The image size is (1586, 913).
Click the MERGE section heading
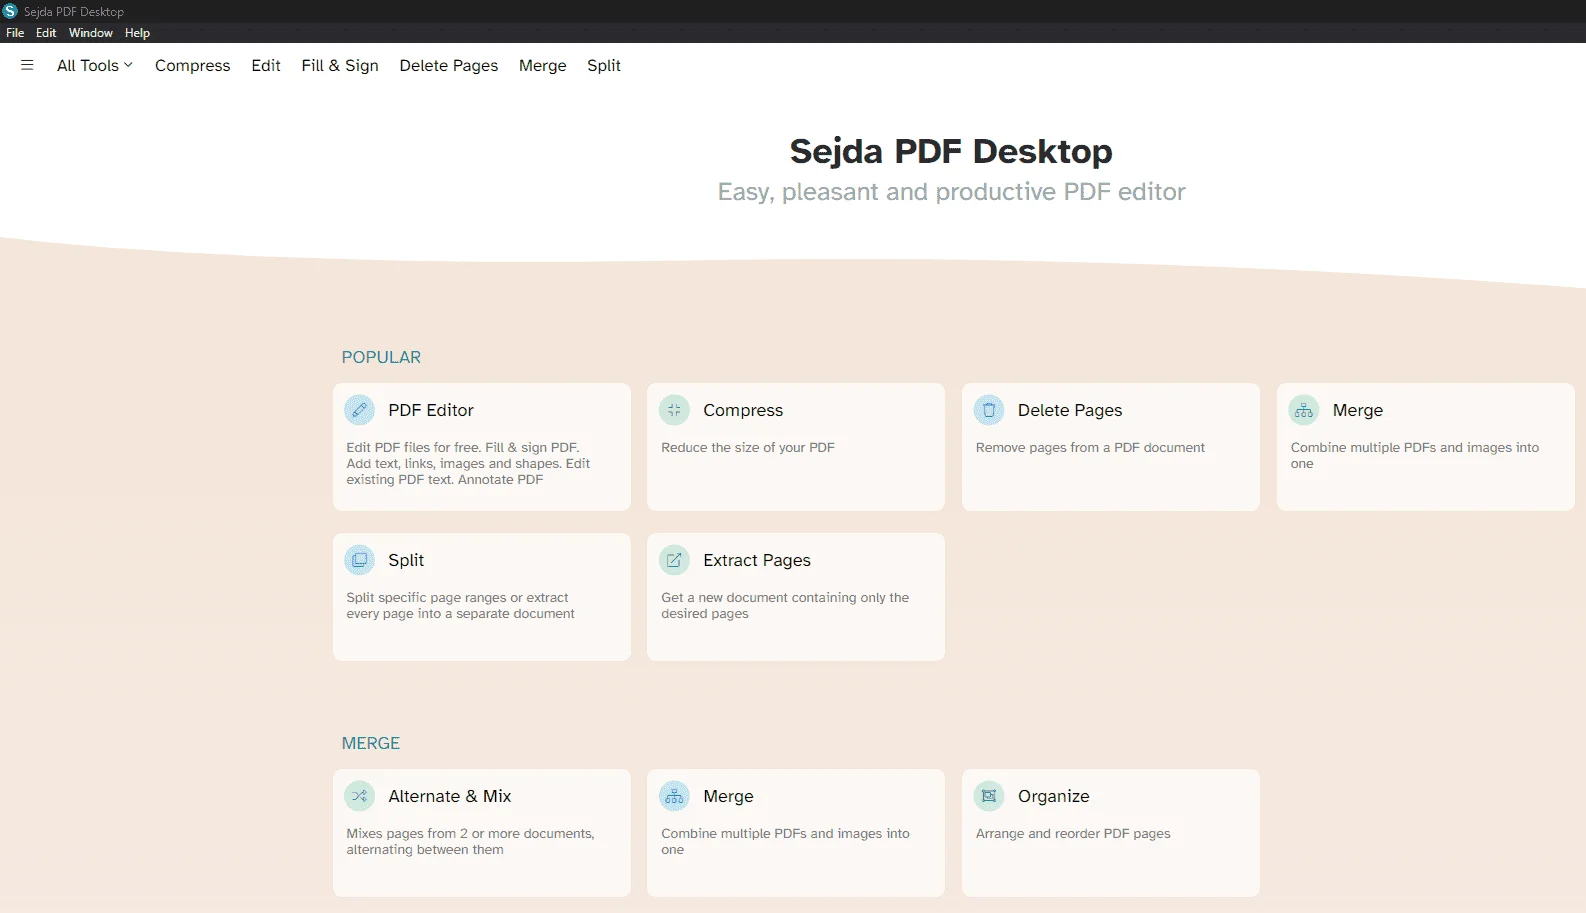pos(371,743)
